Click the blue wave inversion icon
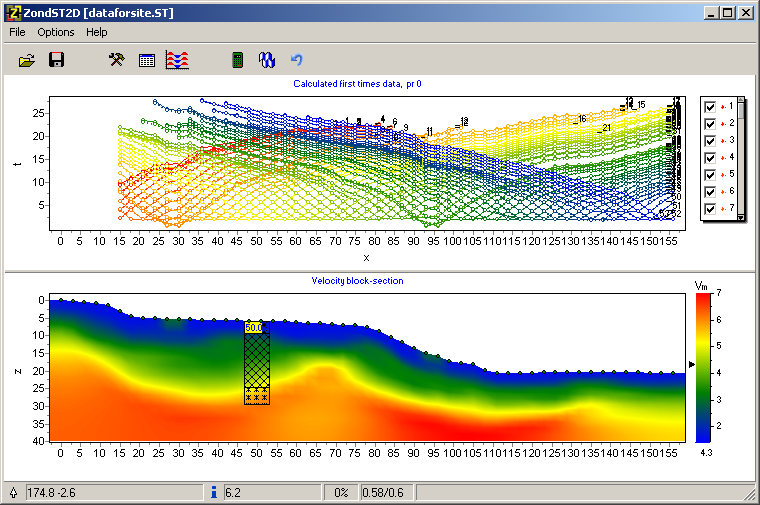Image resolution: width=760 pixels, height=505 pixels. [x=267, y=60]
